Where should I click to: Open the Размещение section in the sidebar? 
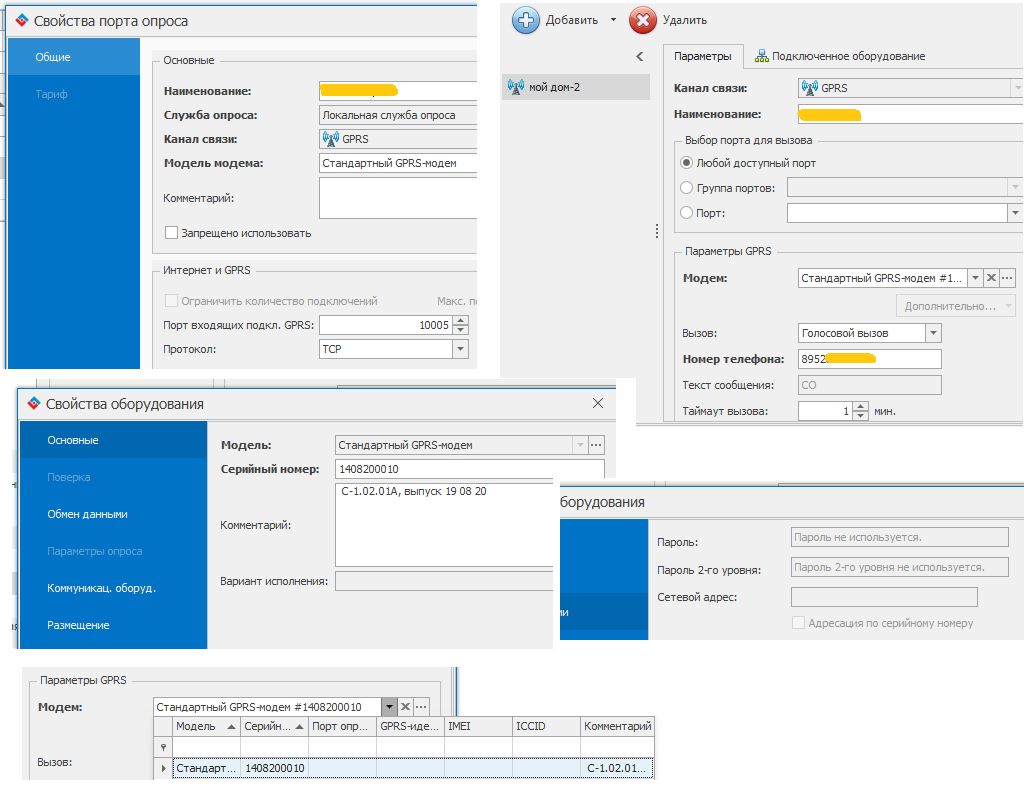coord(78,625)
